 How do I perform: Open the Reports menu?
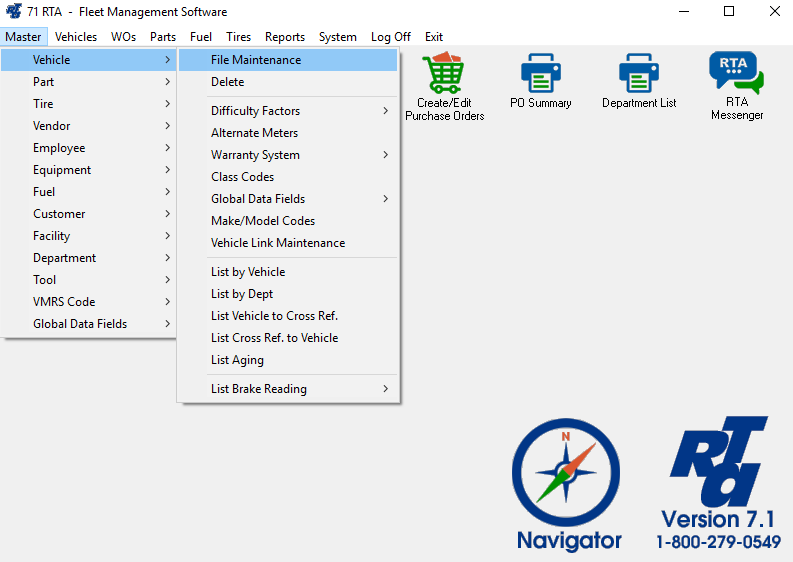pyautogui.click(x=285, y=37)
